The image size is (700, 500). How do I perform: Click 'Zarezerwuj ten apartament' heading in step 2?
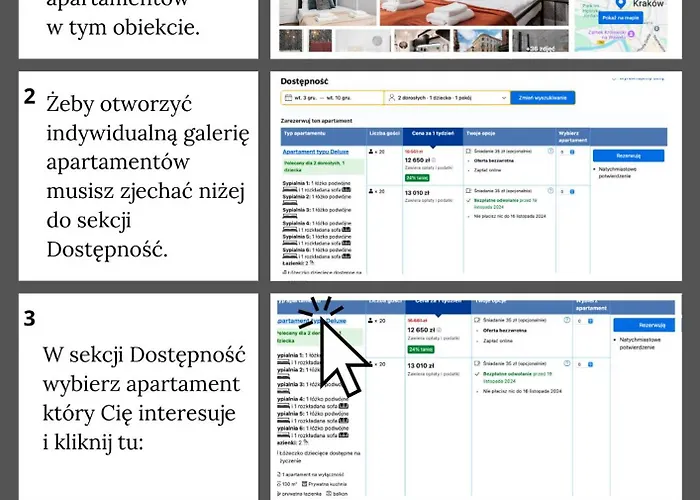pos(317,121)
